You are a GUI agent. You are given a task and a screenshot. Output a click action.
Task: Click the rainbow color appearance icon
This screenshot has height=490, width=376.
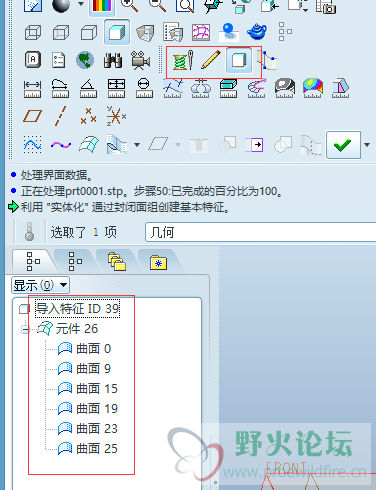tap(102, 6)
